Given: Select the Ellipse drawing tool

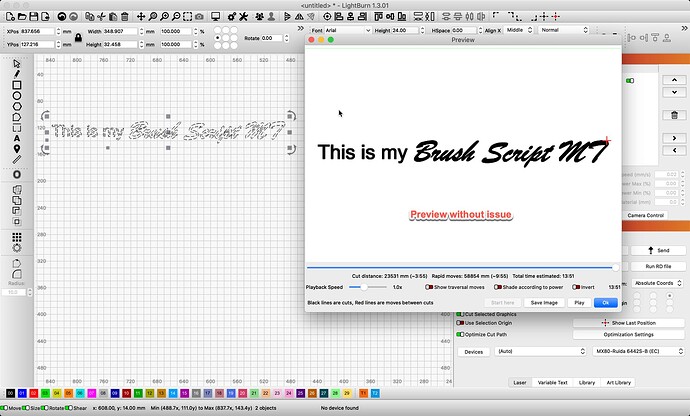Looking at the screenshot, I should (x=17, y=96).
